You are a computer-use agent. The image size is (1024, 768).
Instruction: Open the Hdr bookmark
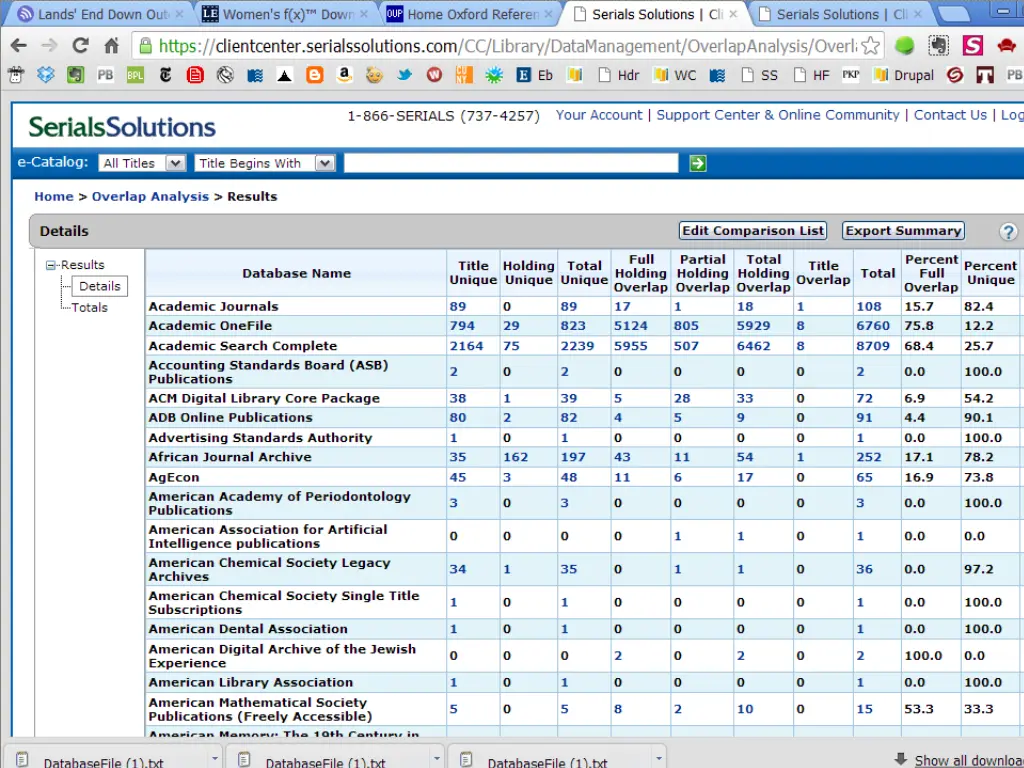pos(619,75)
